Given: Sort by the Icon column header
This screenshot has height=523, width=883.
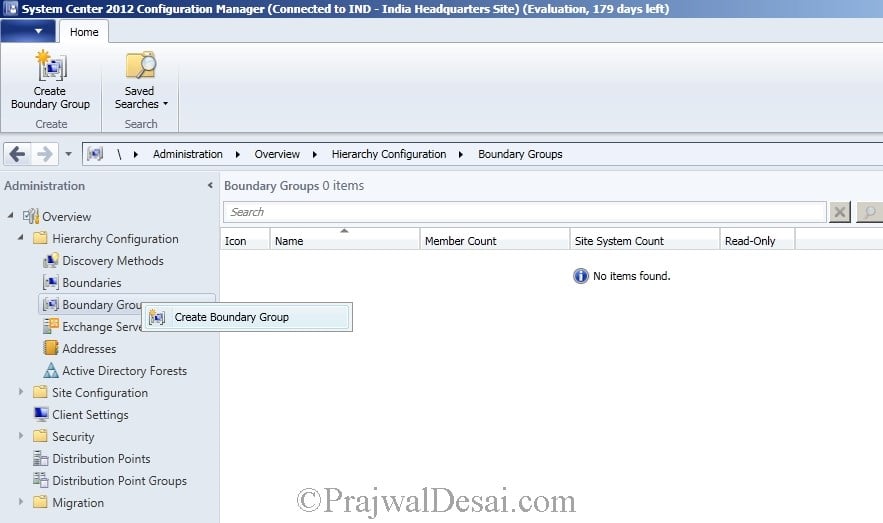Looking at the screenshot, I should [x=245, y=240].
